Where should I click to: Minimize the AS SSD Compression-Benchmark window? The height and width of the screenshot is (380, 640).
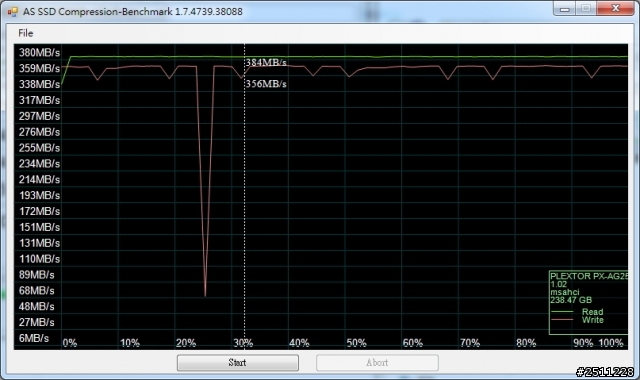[564, 9]
